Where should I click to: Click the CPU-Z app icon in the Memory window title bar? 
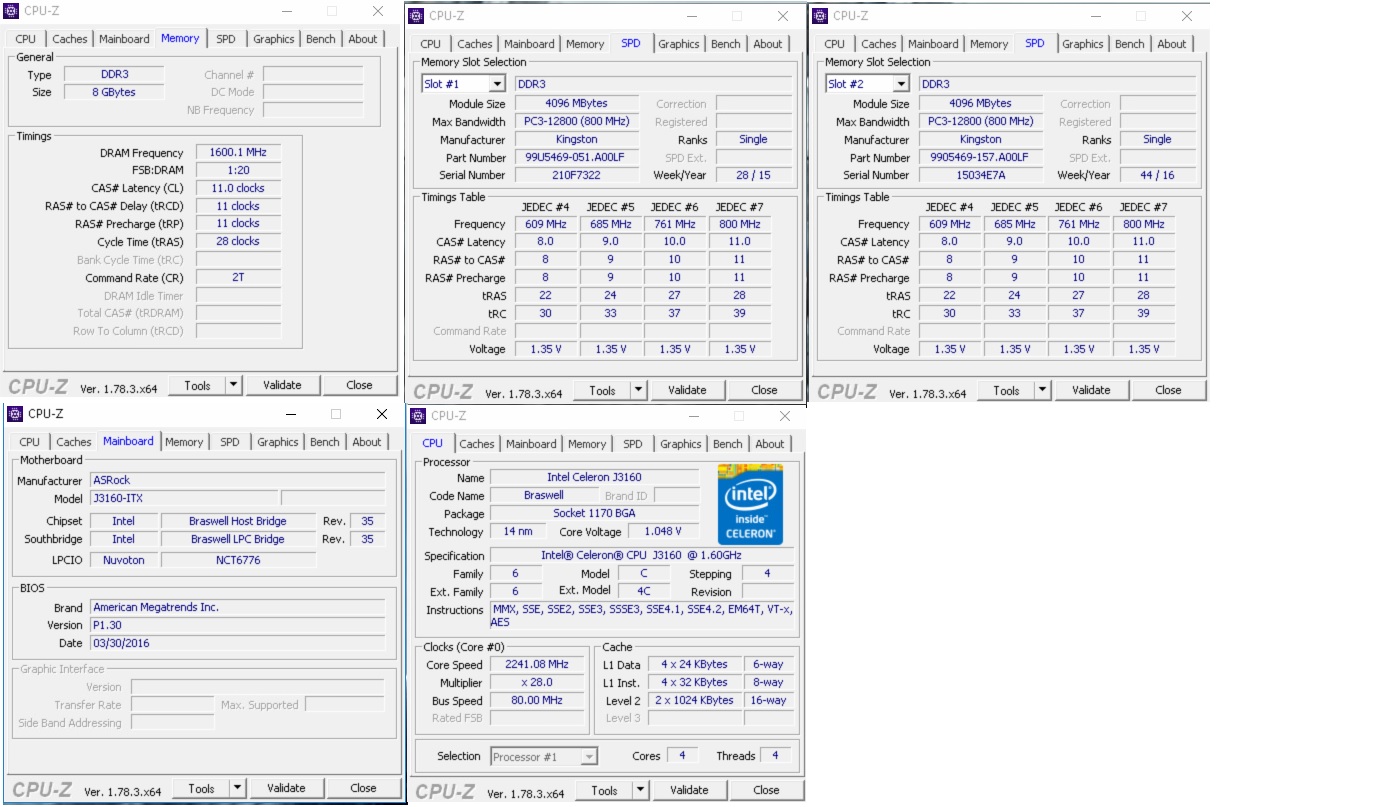coord(12,11)
